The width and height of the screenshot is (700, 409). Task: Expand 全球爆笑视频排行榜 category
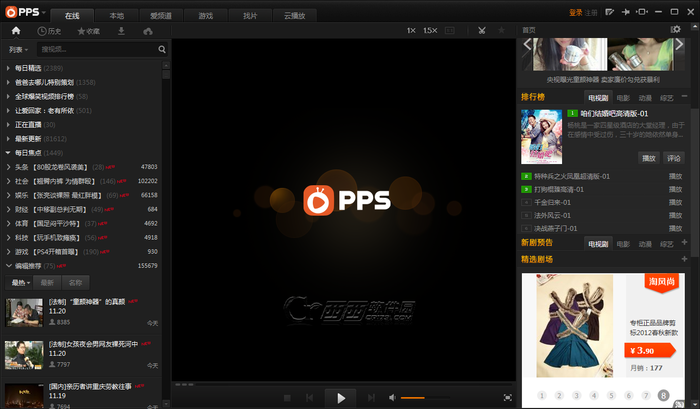click(x=8, y=96)
